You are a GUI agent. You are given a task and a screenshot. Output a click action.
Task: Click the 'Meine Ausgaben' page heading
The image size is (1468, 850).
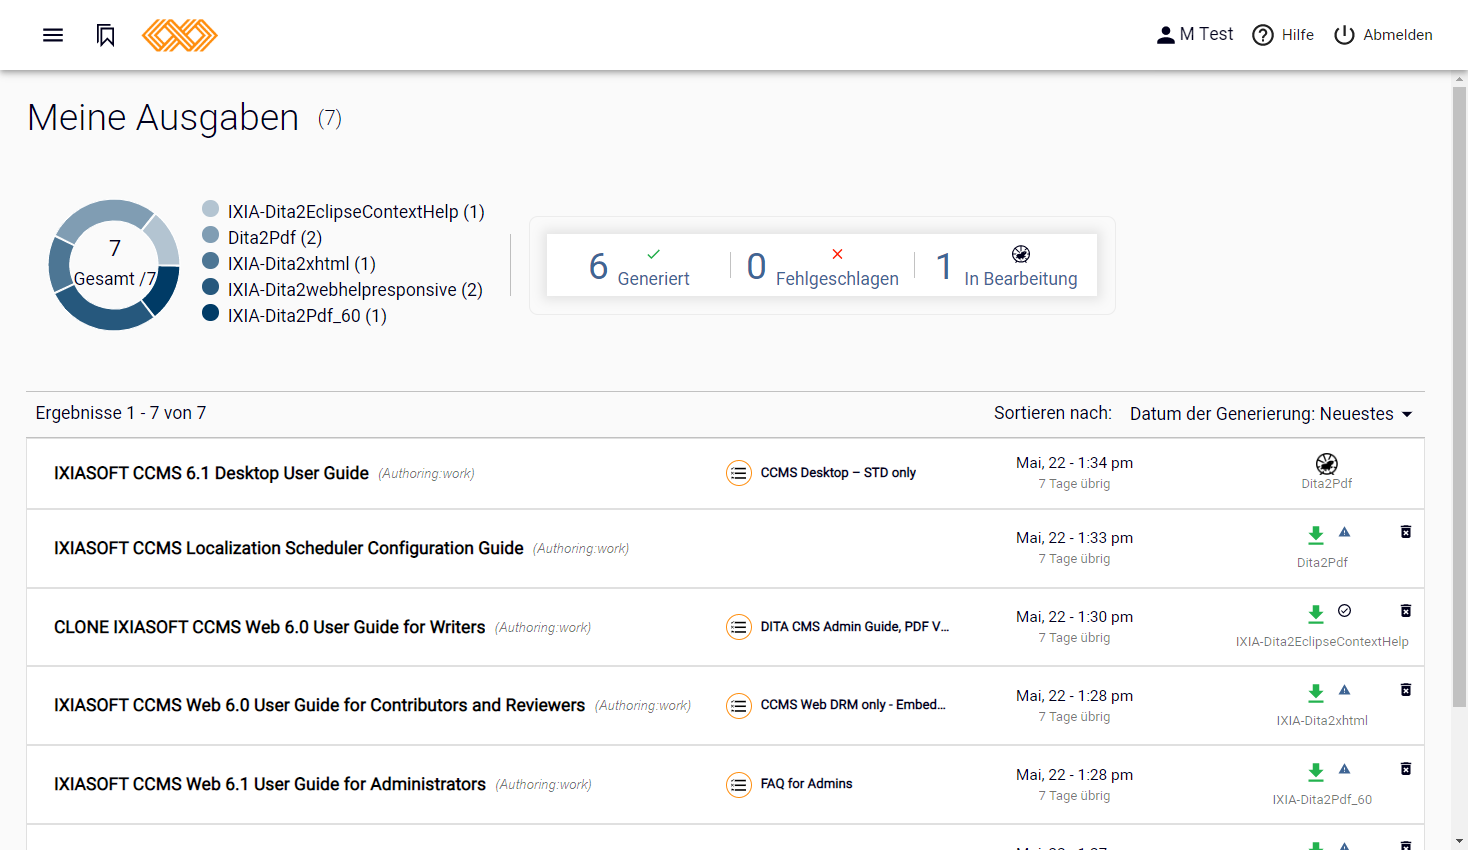163,118
